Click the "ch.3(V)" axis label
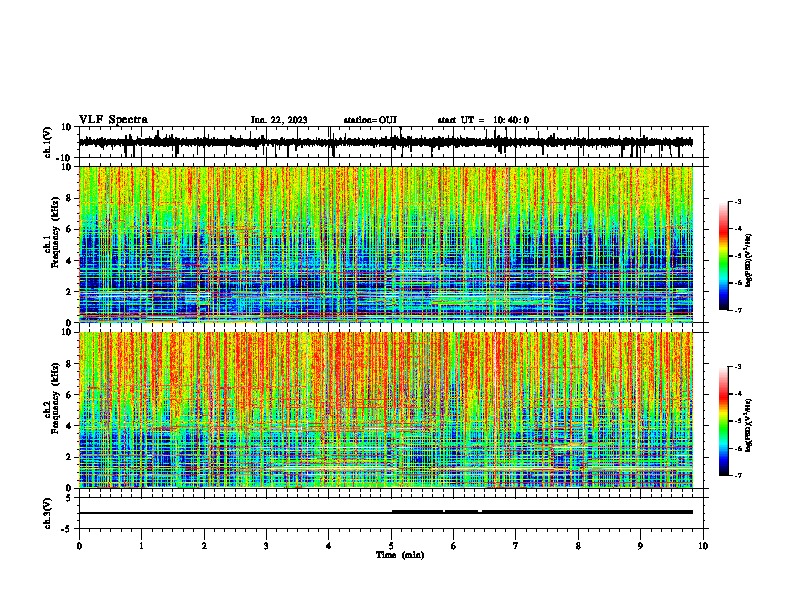Viewport: 792px width, 612px height. pyautogui.click(x=48, y=513)
